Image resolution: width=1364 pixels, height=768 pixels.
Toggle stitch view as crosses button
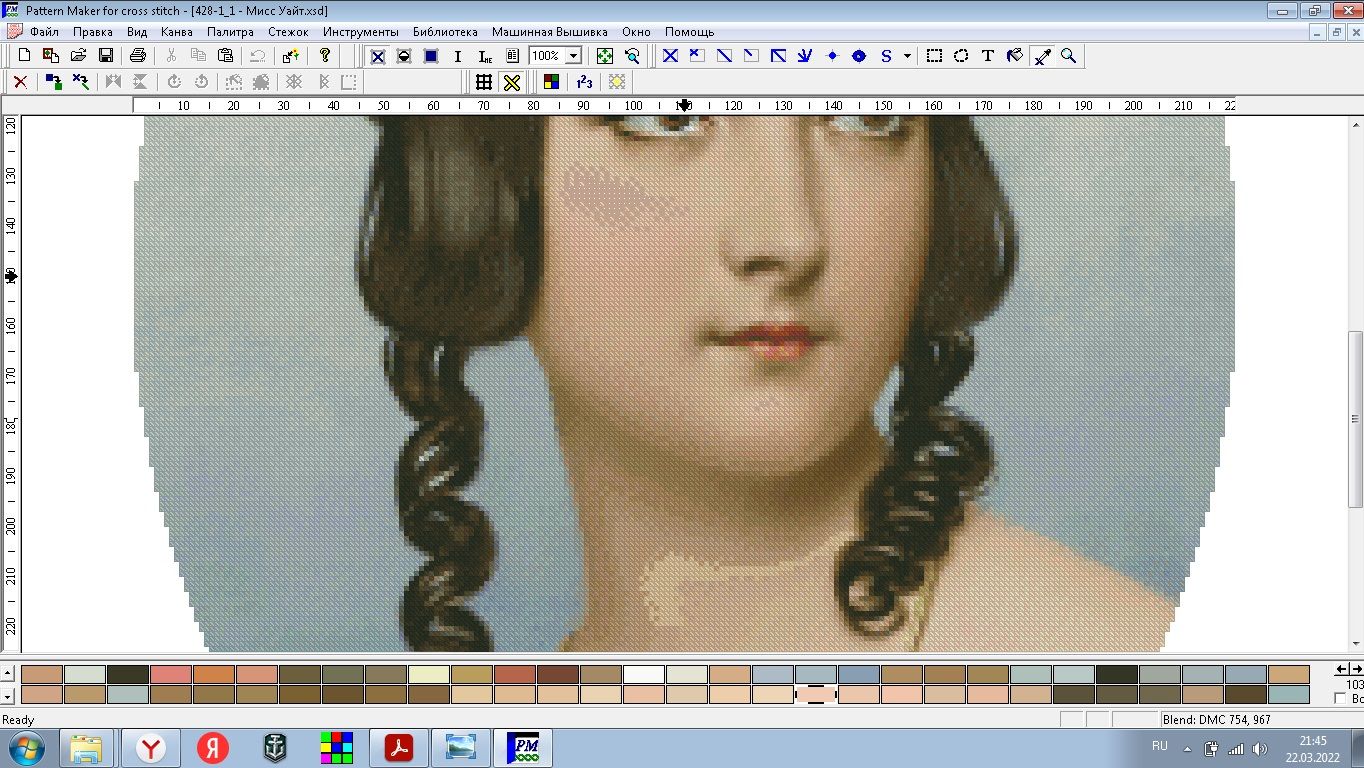[x=512, y=82]
